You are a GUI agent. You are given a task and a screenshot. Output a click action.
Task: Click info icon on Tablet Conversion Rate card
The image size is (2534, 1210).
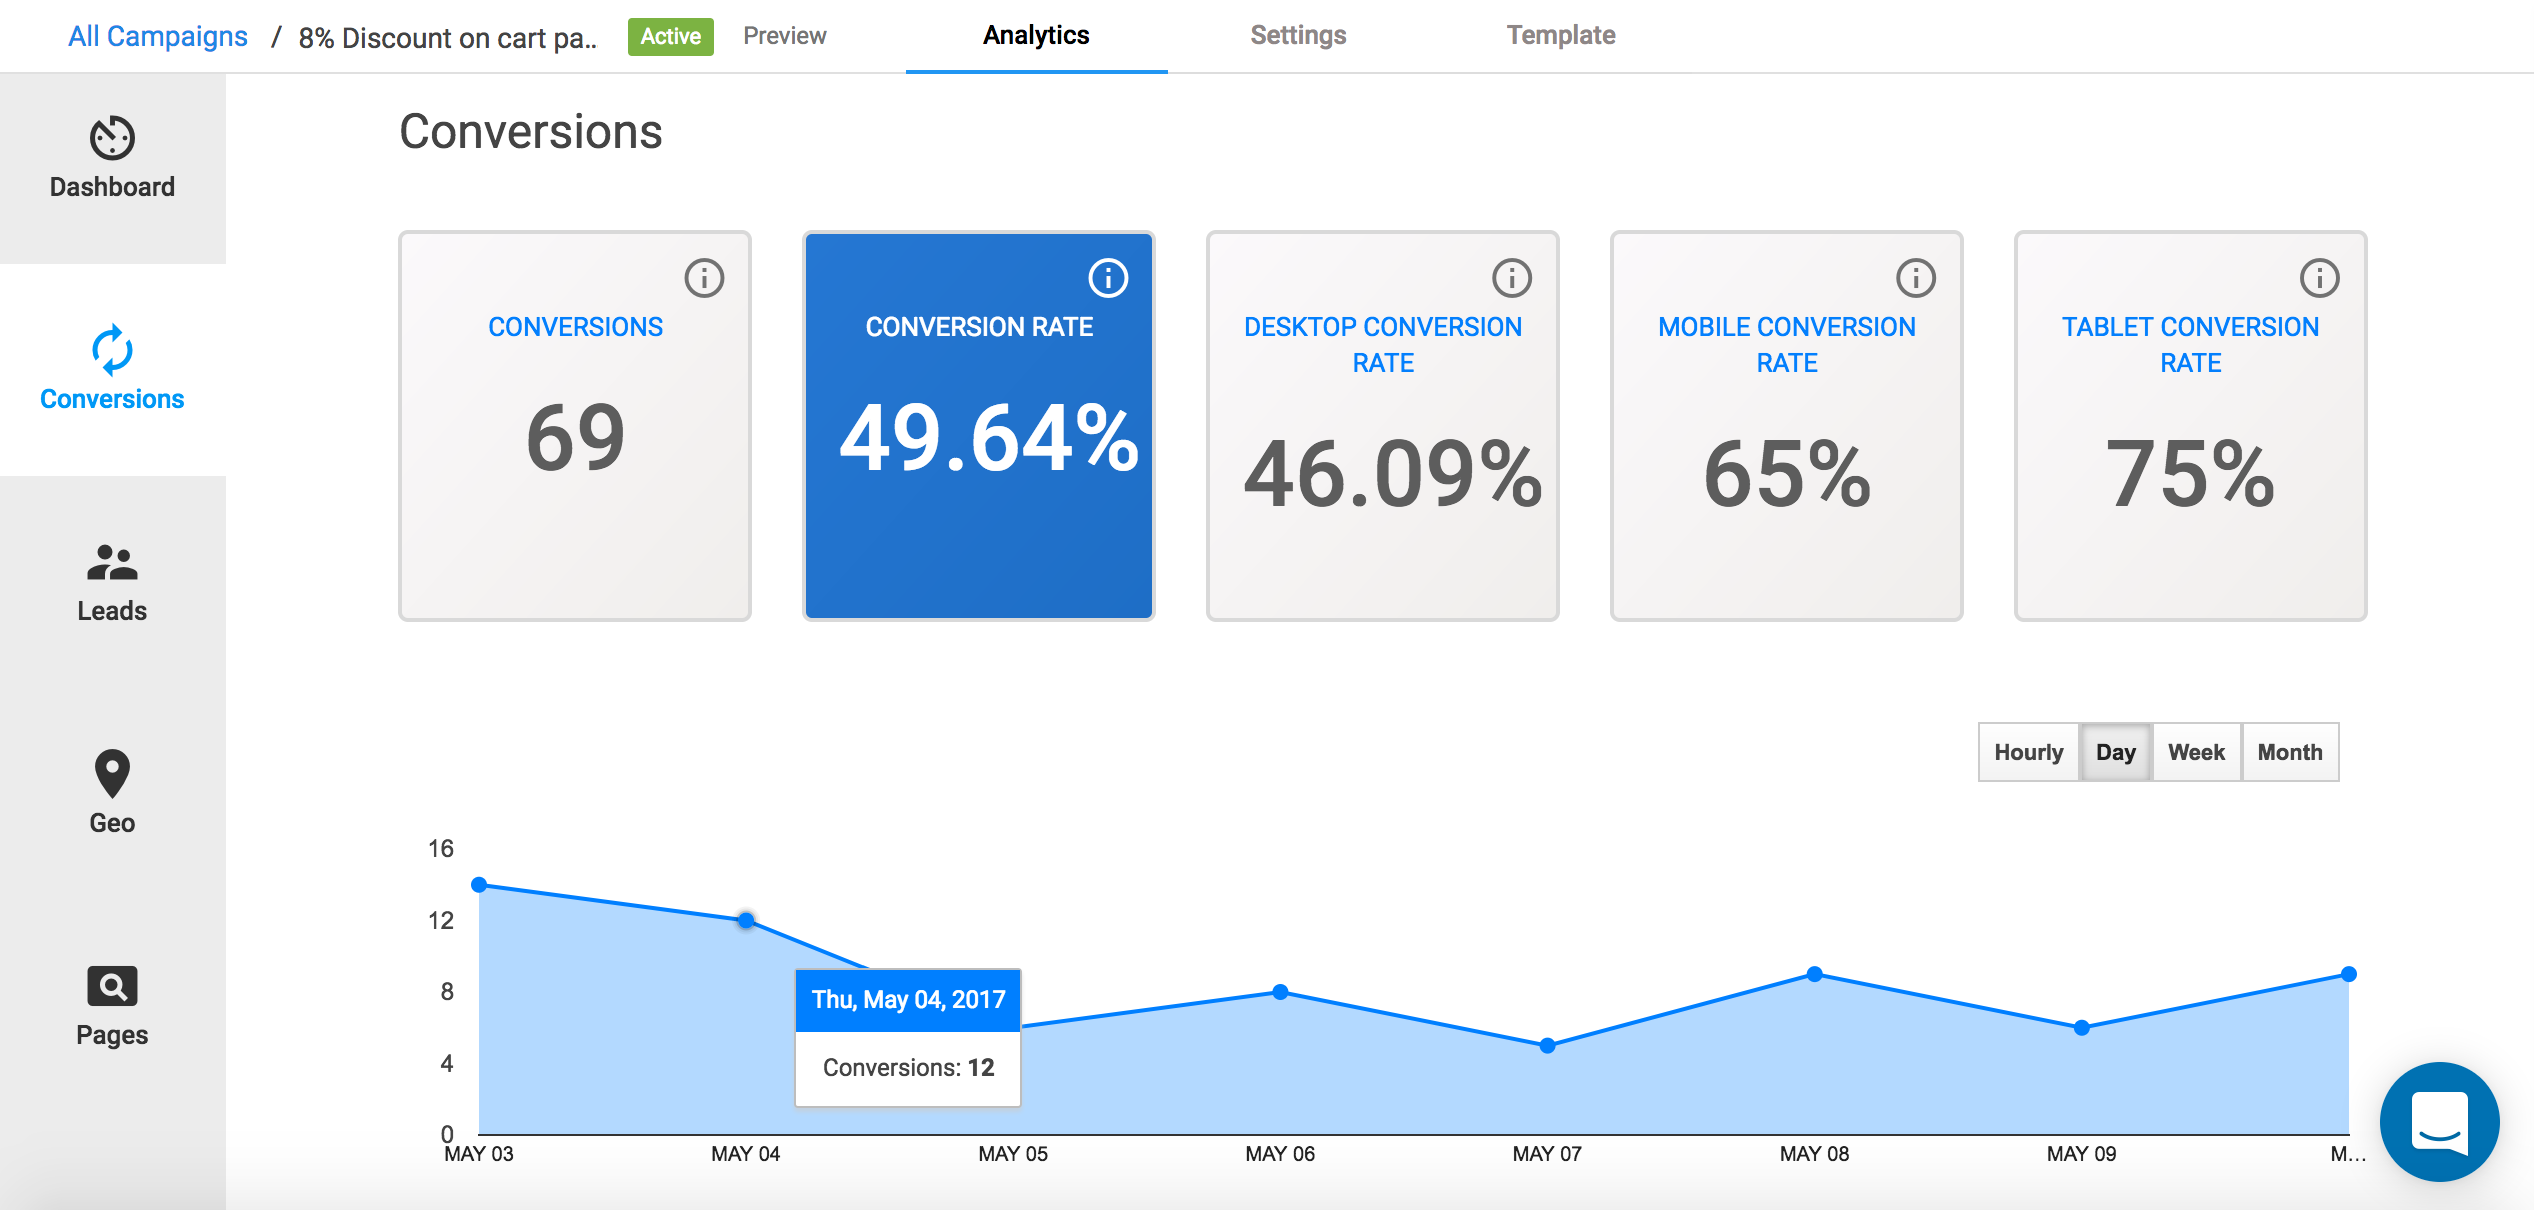(x=2320, y=278)
